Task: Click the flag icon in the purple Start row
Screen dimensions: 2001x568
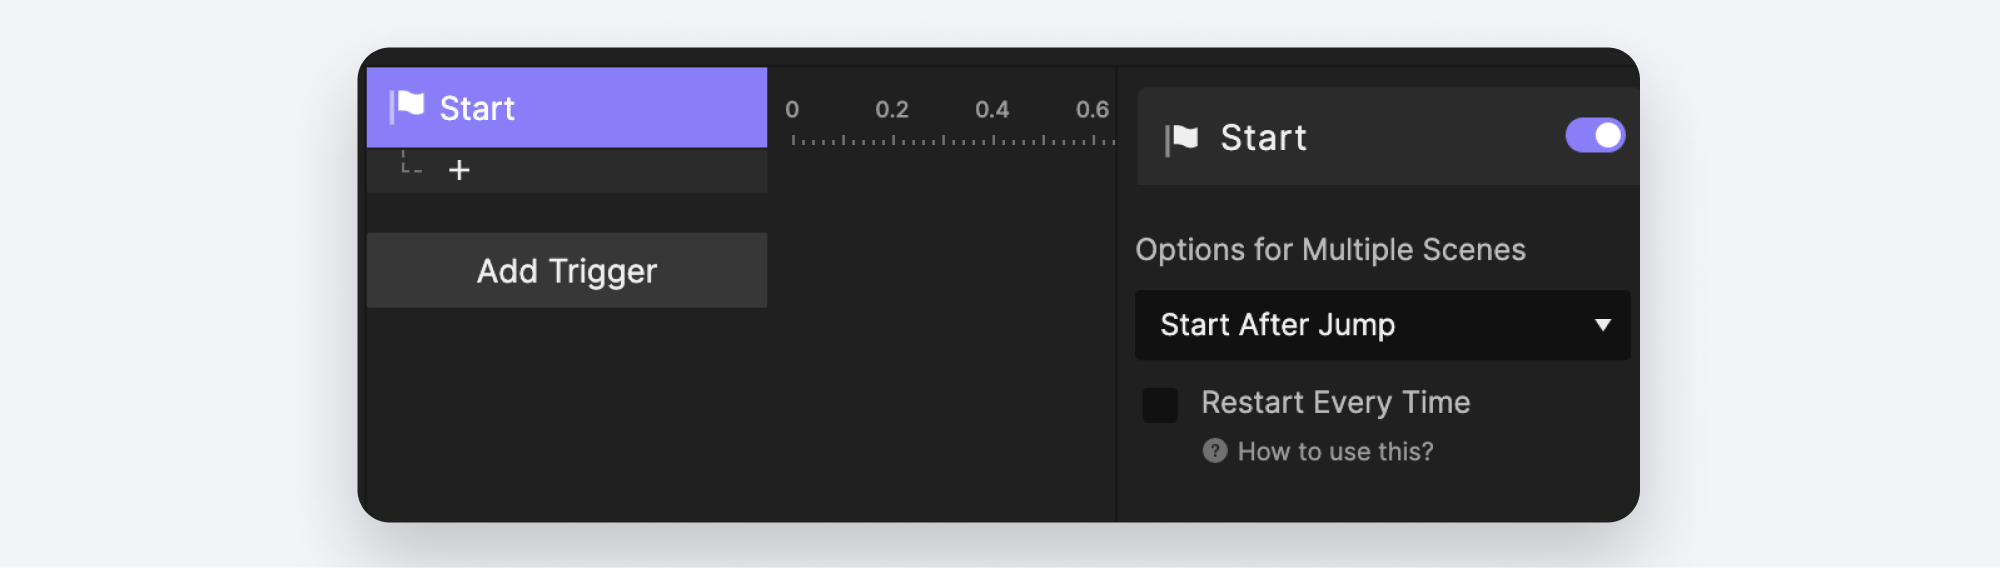Action: click(407, 106)
